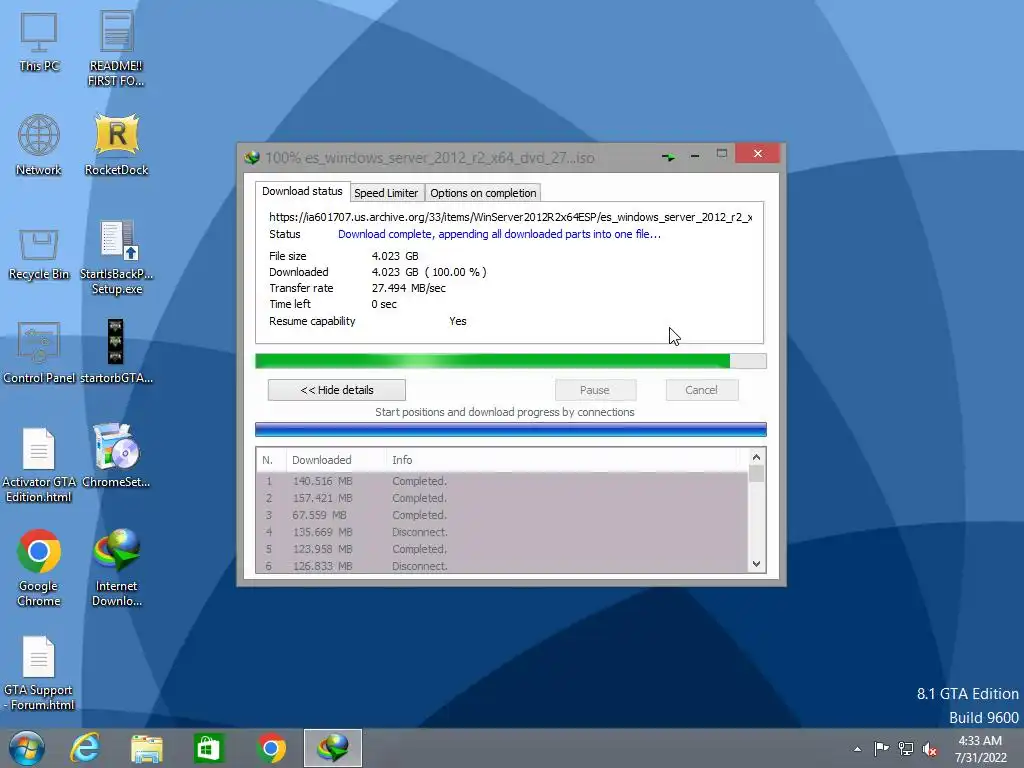The width and height of the screenshot is (1024, 768).
Task: Select connection row 6 with 126.833 MB
Action: click(x=502, y=566)
